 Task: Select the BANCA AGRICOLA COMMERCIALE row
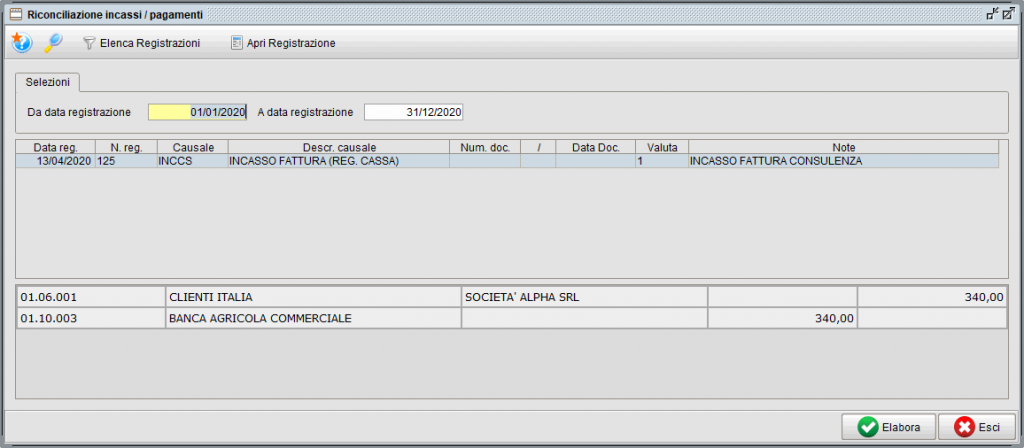click(314, 318)
